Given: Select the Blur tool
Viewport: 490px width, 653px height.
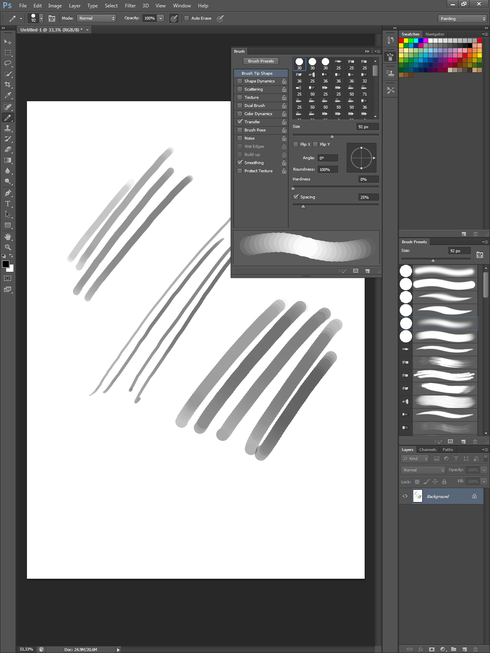Looking at the screenshot, I should [7, 171].
